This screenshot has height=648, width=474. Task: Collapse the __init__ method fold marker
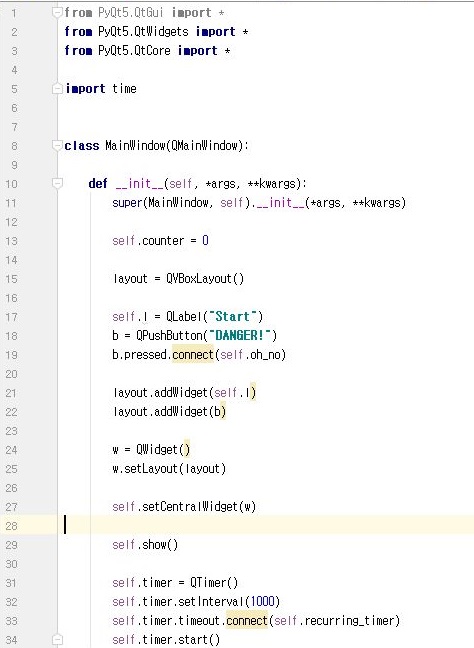(57, 183)
